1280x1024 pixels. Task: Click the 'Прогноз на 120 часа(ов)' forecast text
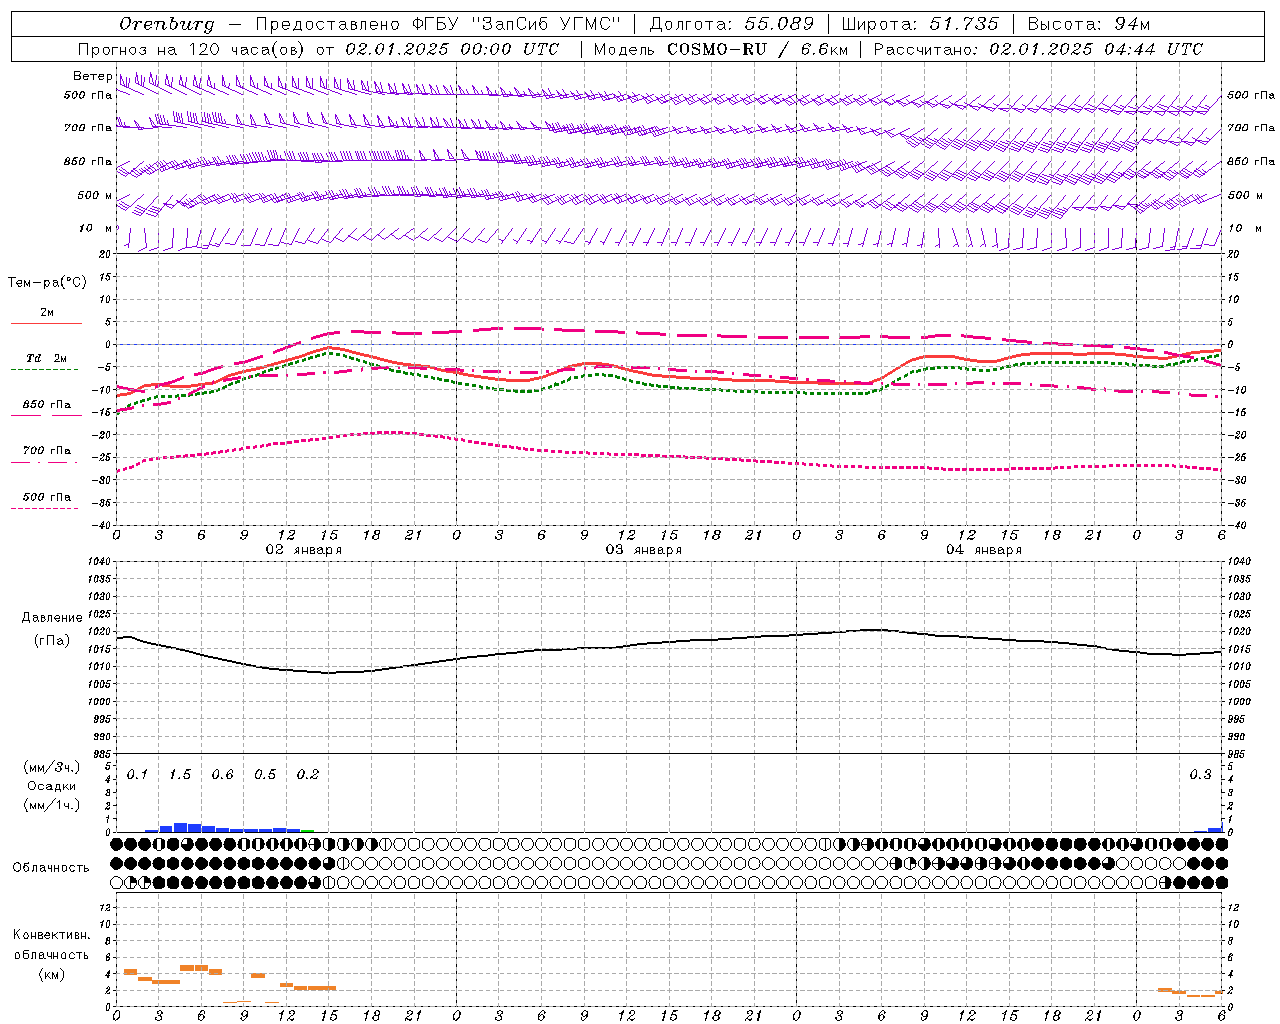pos(191,49)
